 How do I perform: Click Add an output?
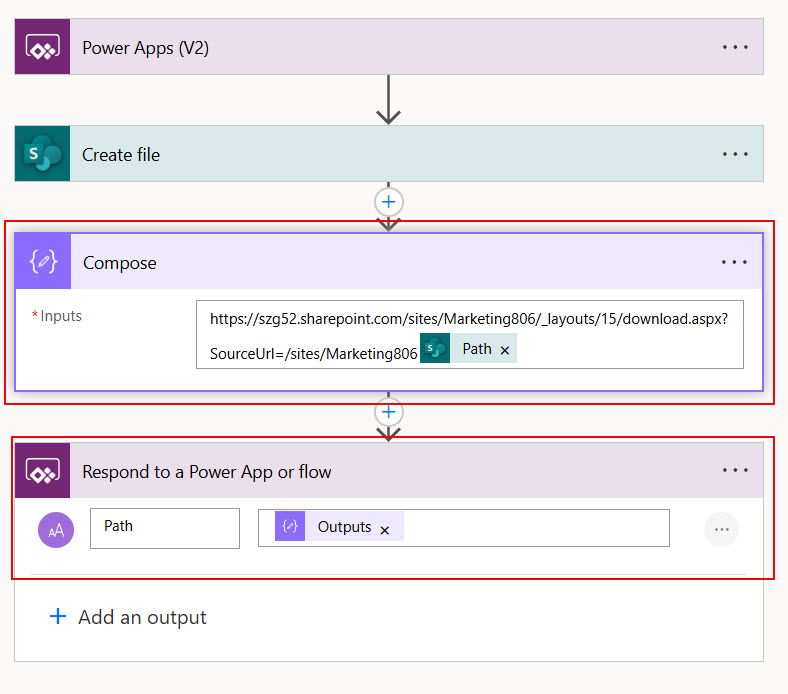coord(129,617)
